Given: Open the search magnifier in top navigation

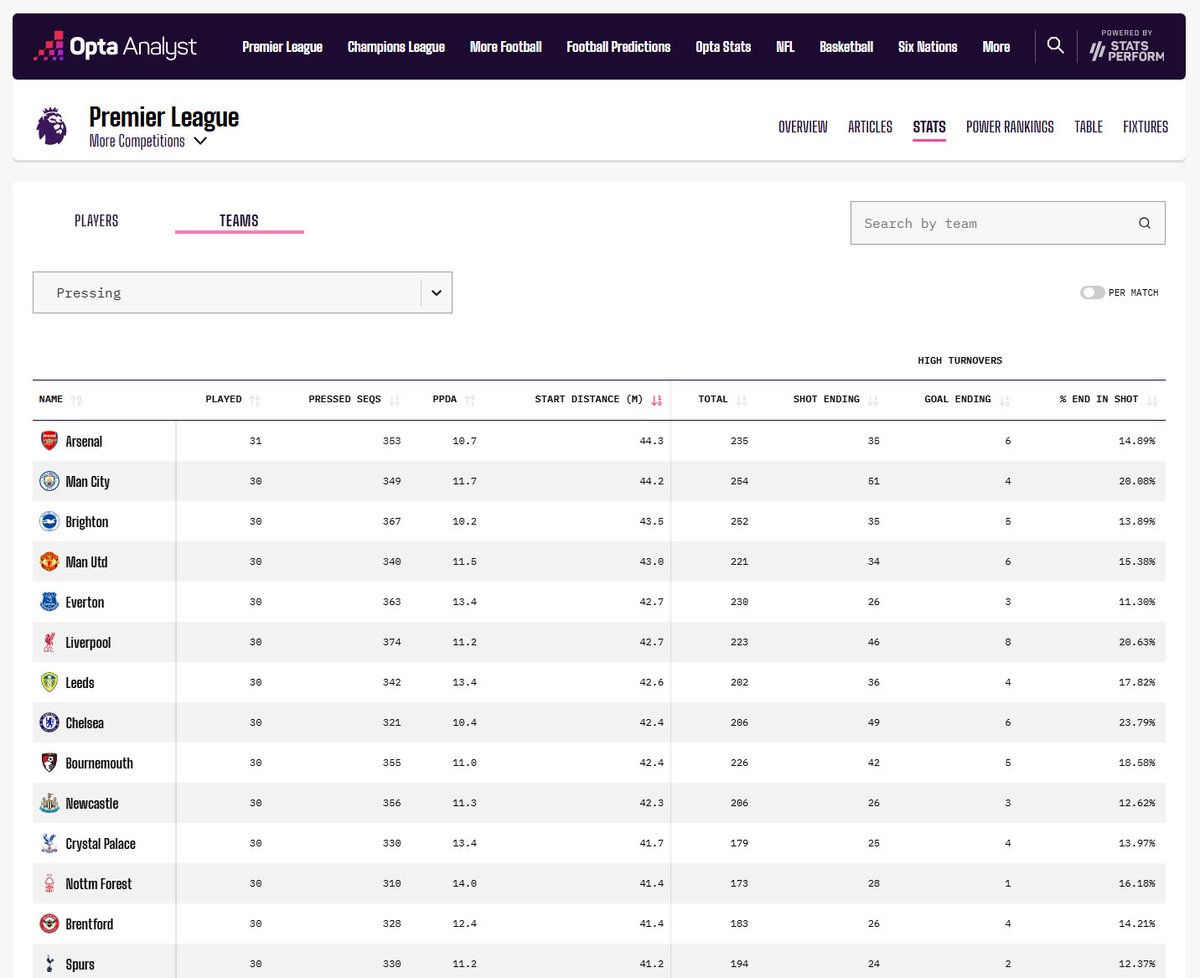Looking at the screenshot, I should tap(1055, 45).
